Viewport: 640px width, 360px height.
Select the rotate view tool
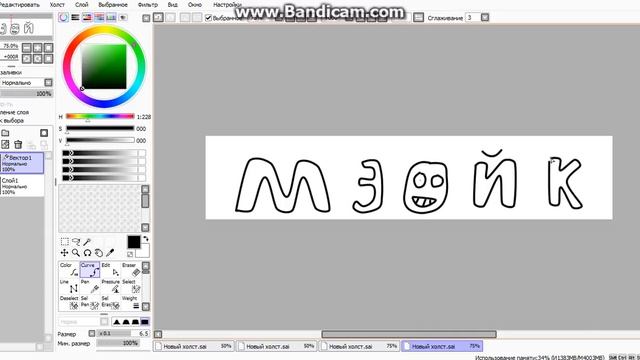(x=87, y=253)
